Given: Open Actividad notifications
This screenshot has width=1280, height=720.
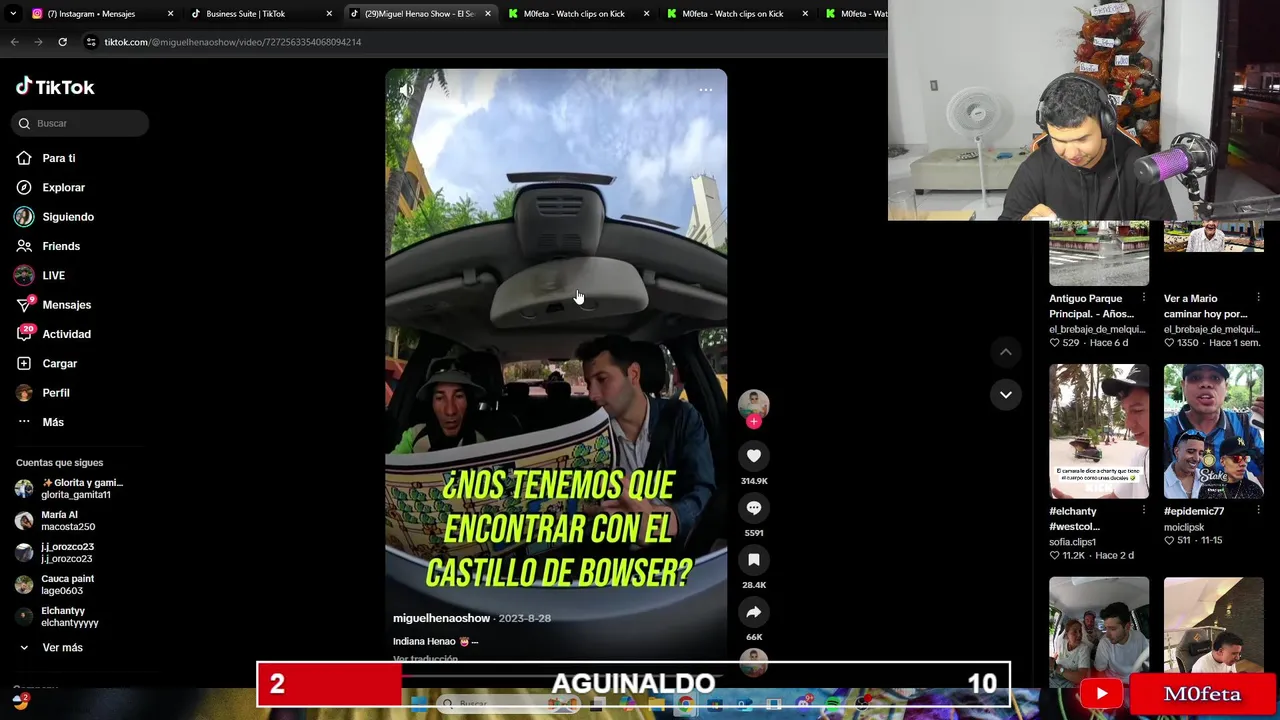Looking at the screenshot, I should [66, 334].
